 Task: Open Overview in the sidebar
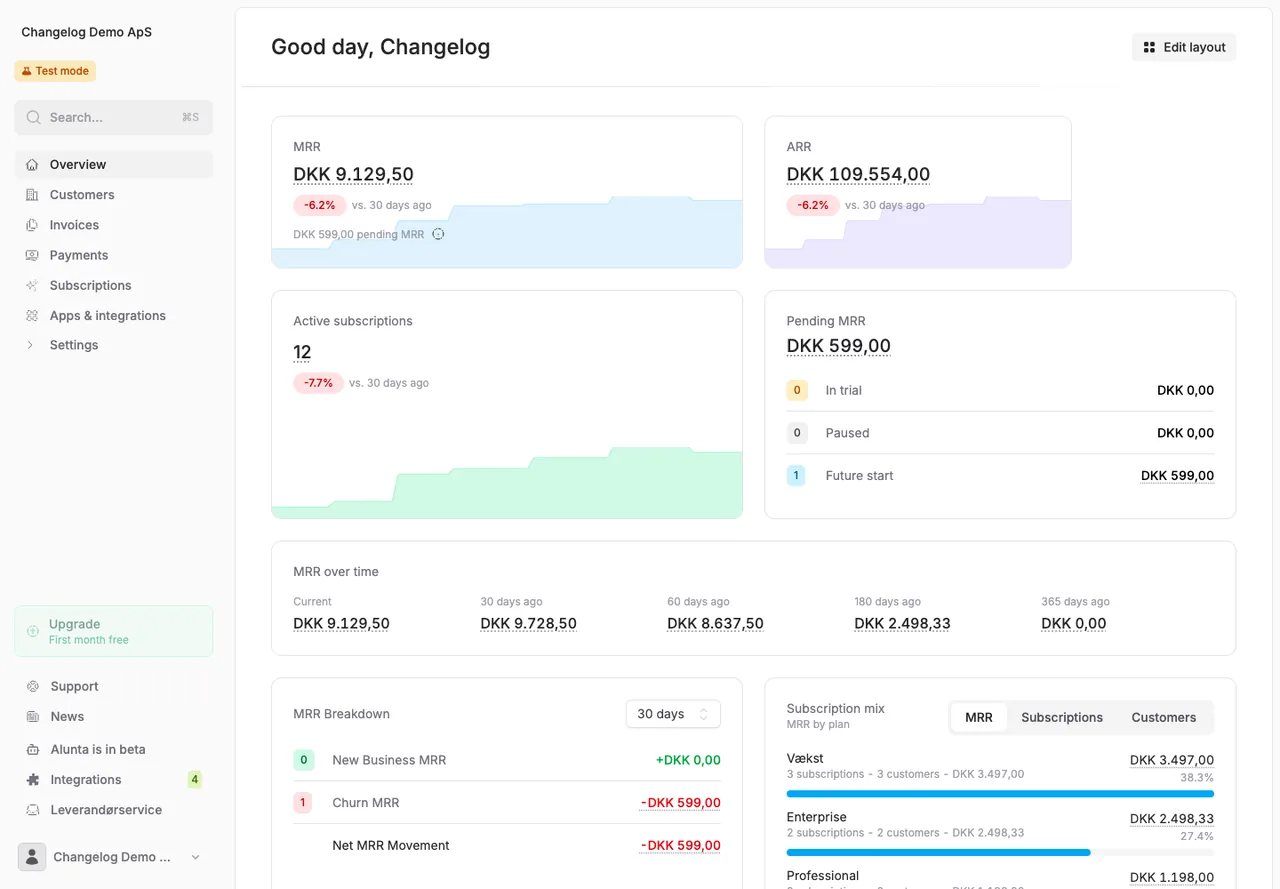pos(114,165)
